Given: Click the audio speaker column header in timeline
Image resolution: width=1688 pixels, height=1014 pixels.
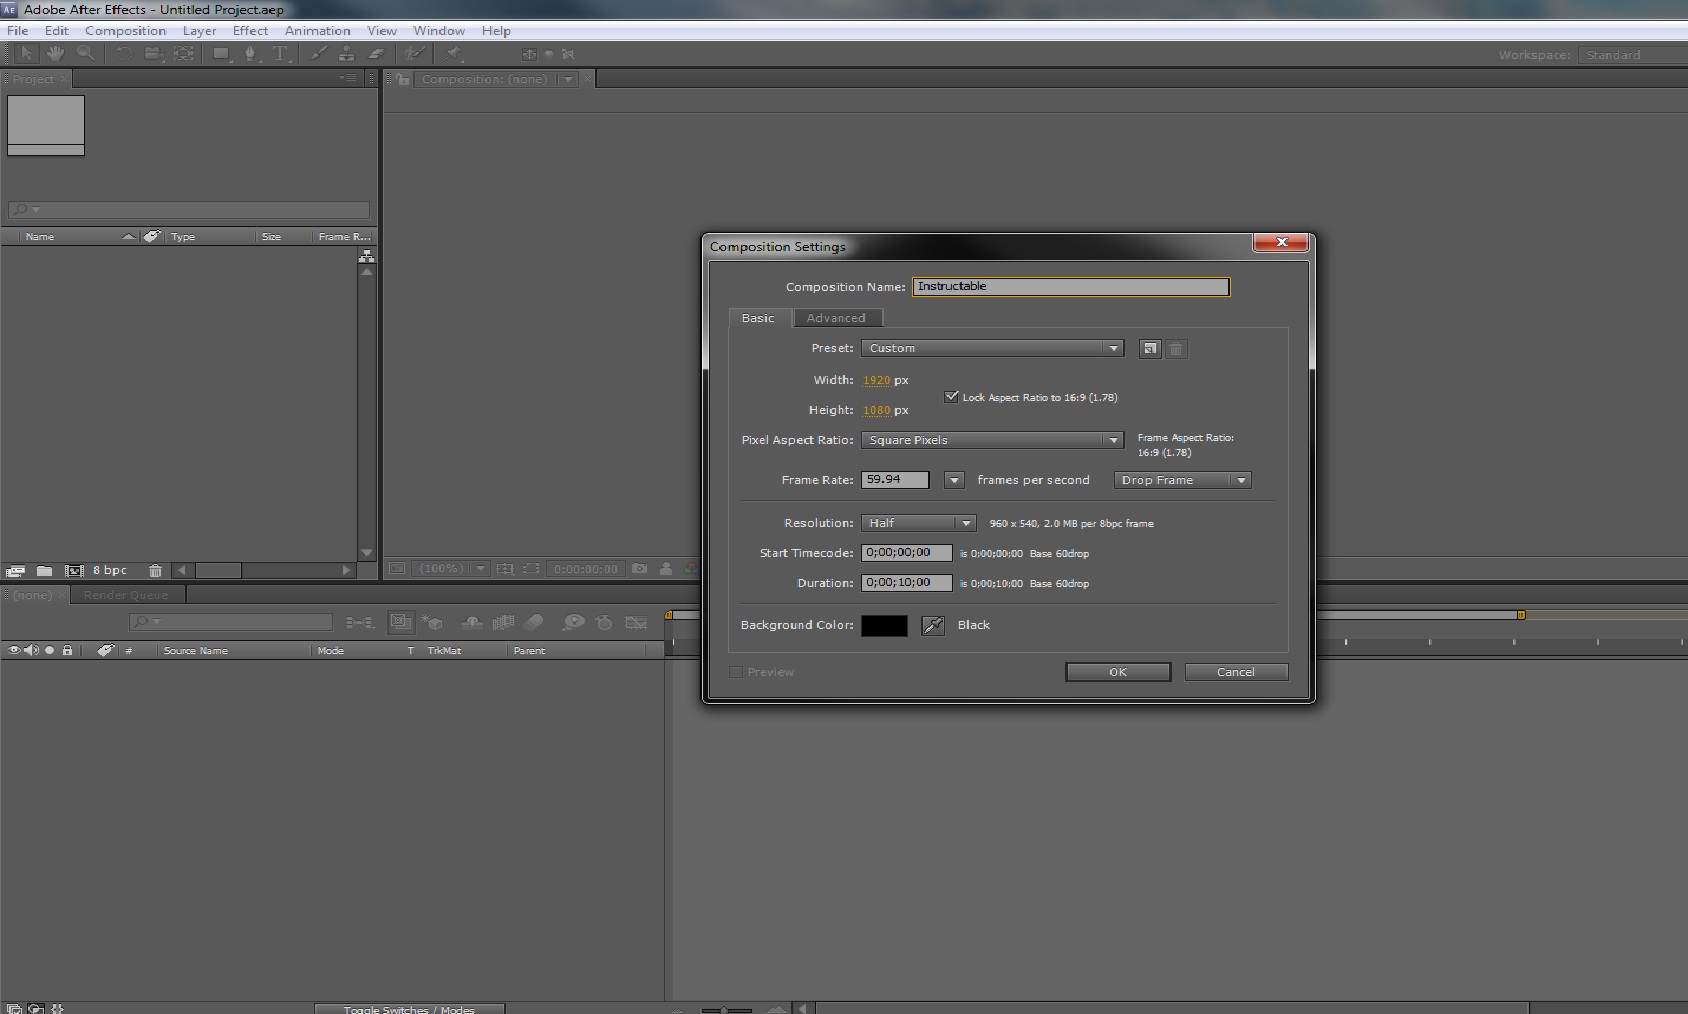Looking at the screenshot, I should [x=32, y=650].
